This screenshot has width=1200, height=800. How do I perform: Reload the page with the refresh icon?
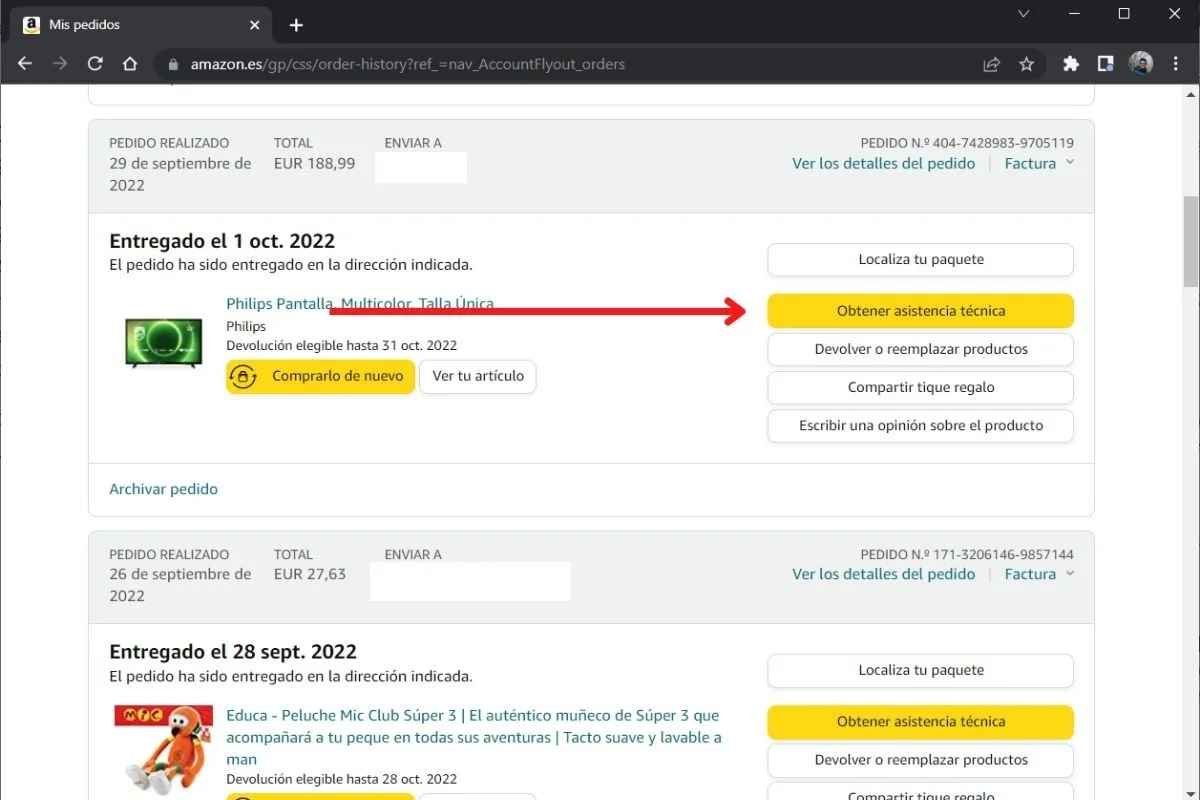click(95, 64)
